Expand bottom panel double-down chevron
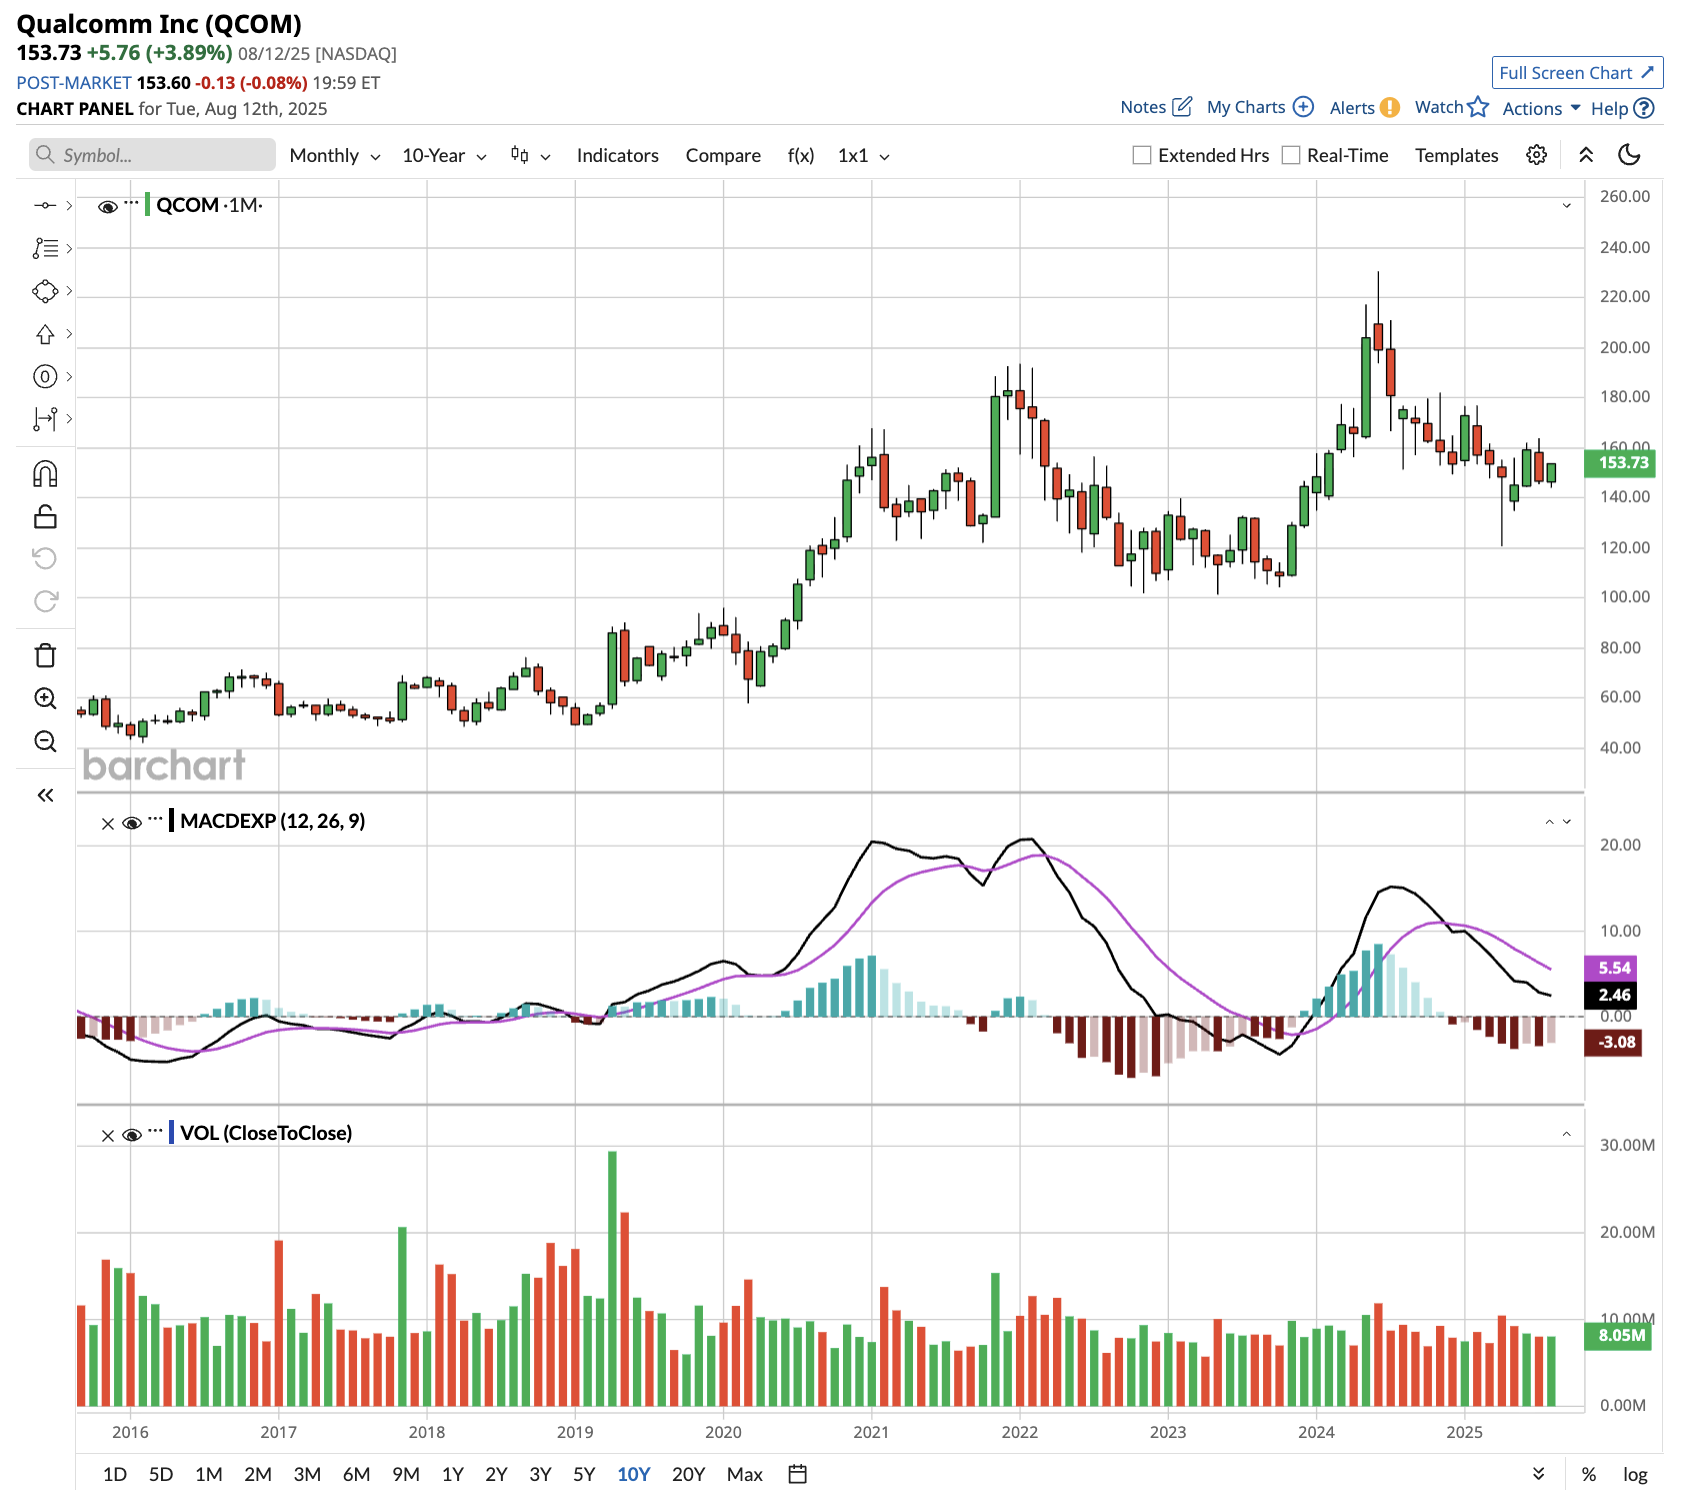1698x1490 pixels. click(x=1539, y=1474)
